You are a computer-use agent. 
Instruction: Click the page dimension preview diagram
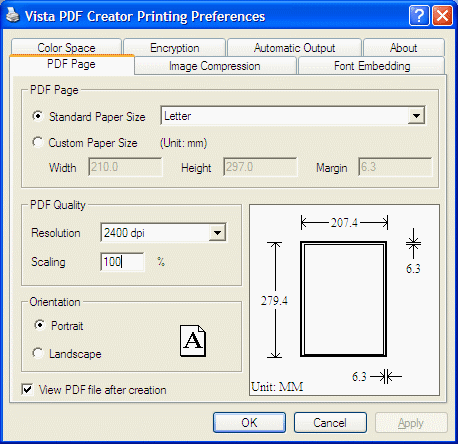coord(344,300)
